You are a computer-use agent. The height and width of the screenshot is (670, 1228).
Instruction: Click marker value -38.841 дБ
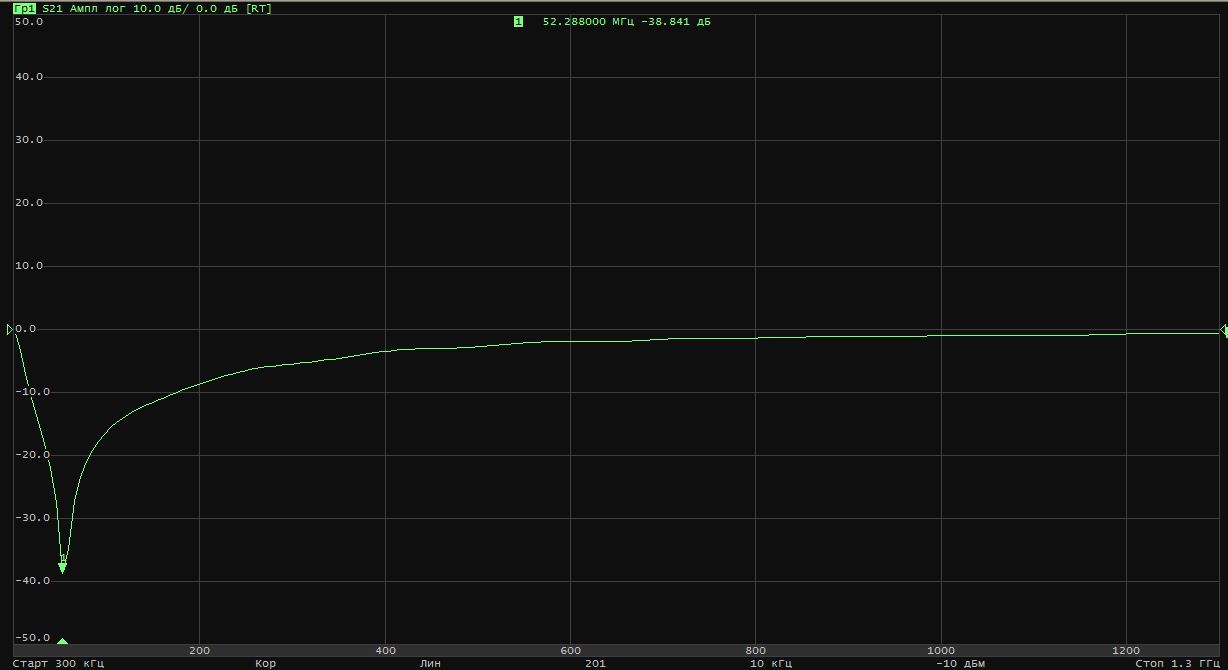pyautogui.click(x=676, y=21)
